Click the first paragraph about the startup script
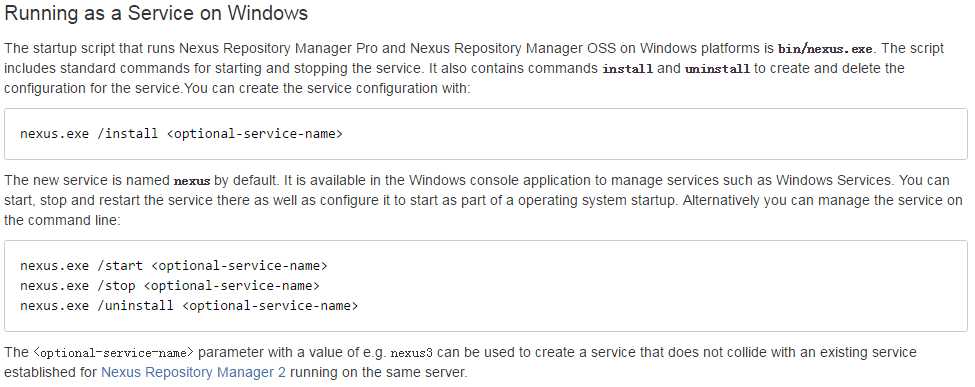 474,68
